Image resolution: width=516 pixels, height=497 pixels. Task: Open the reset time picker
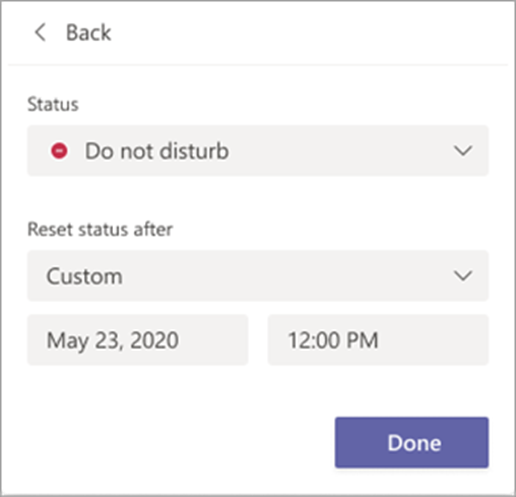pyautogui.click(x=378, y=340)
